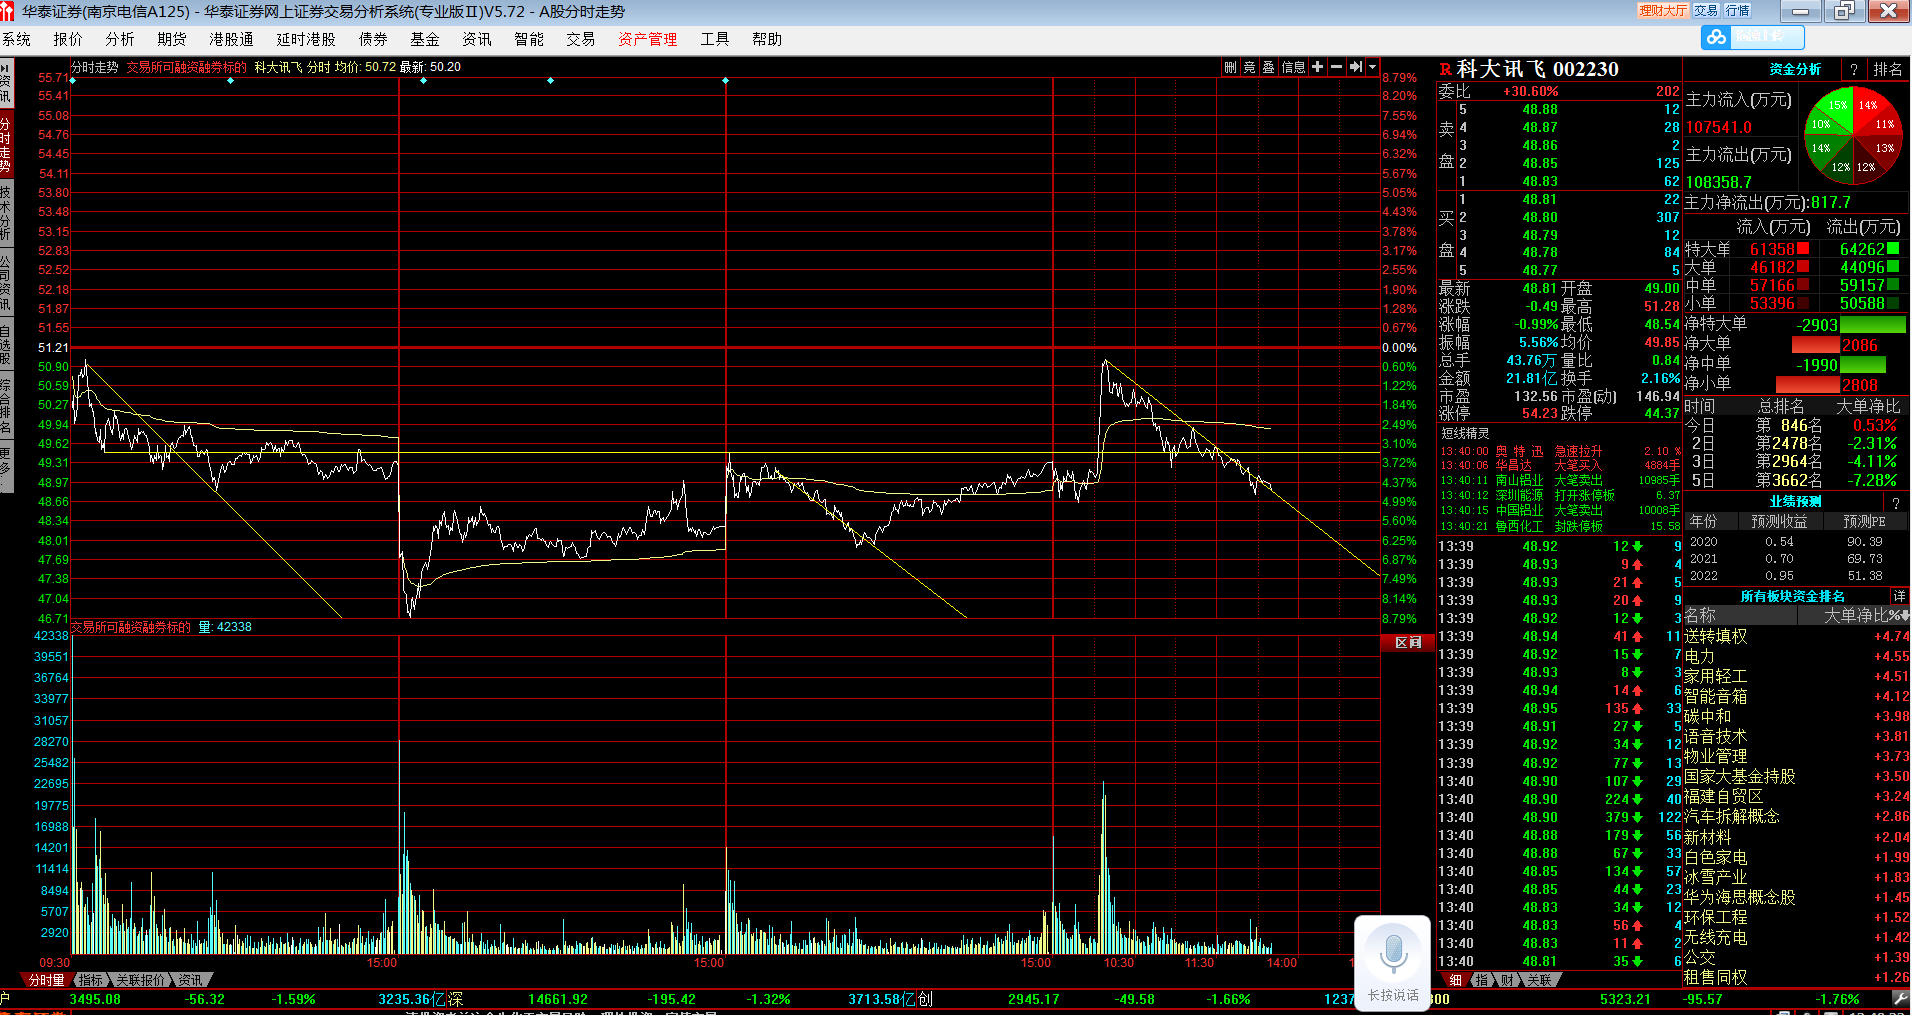Click the 区 interval statistics button
The image size is (1912, 1015).
[x=1408, y=642]
